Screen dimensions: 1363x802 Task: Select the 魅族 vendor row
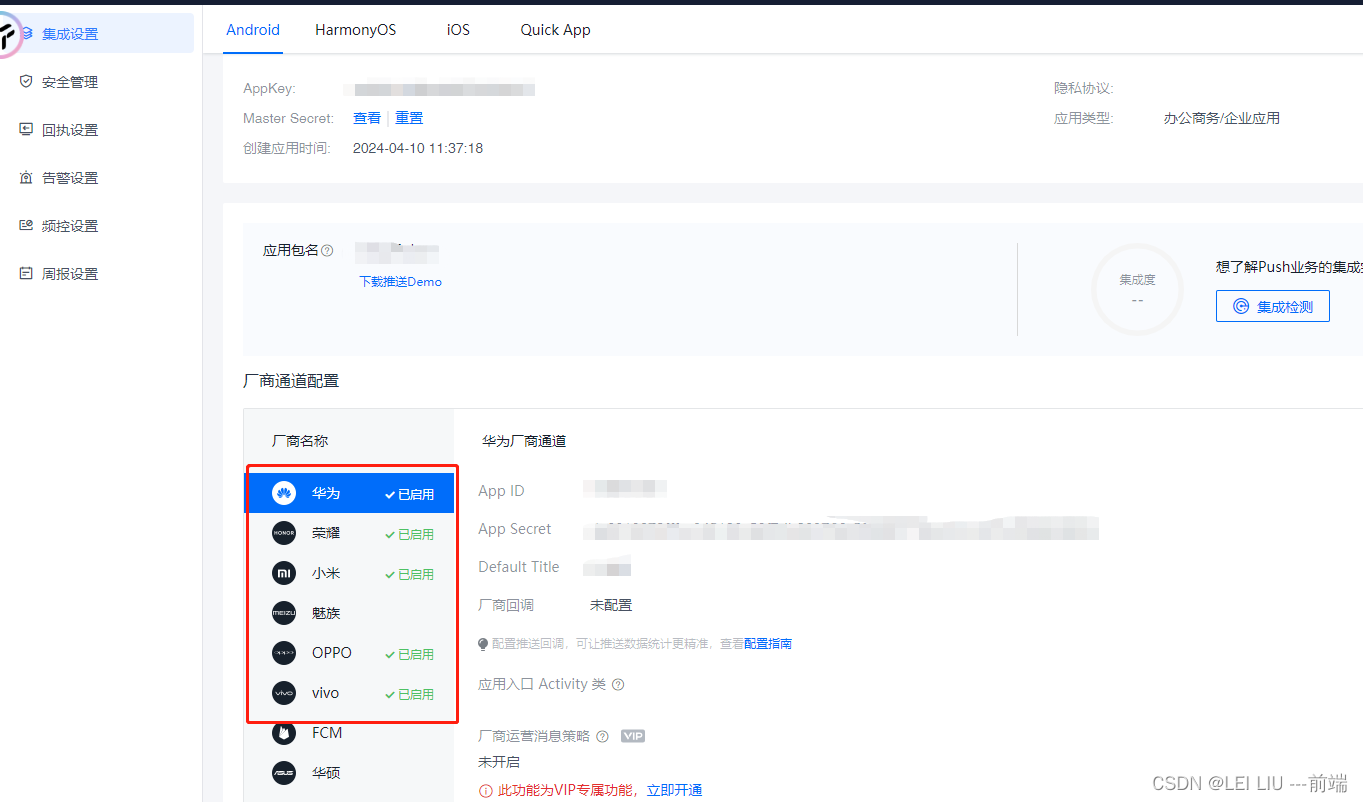[351, 613]
